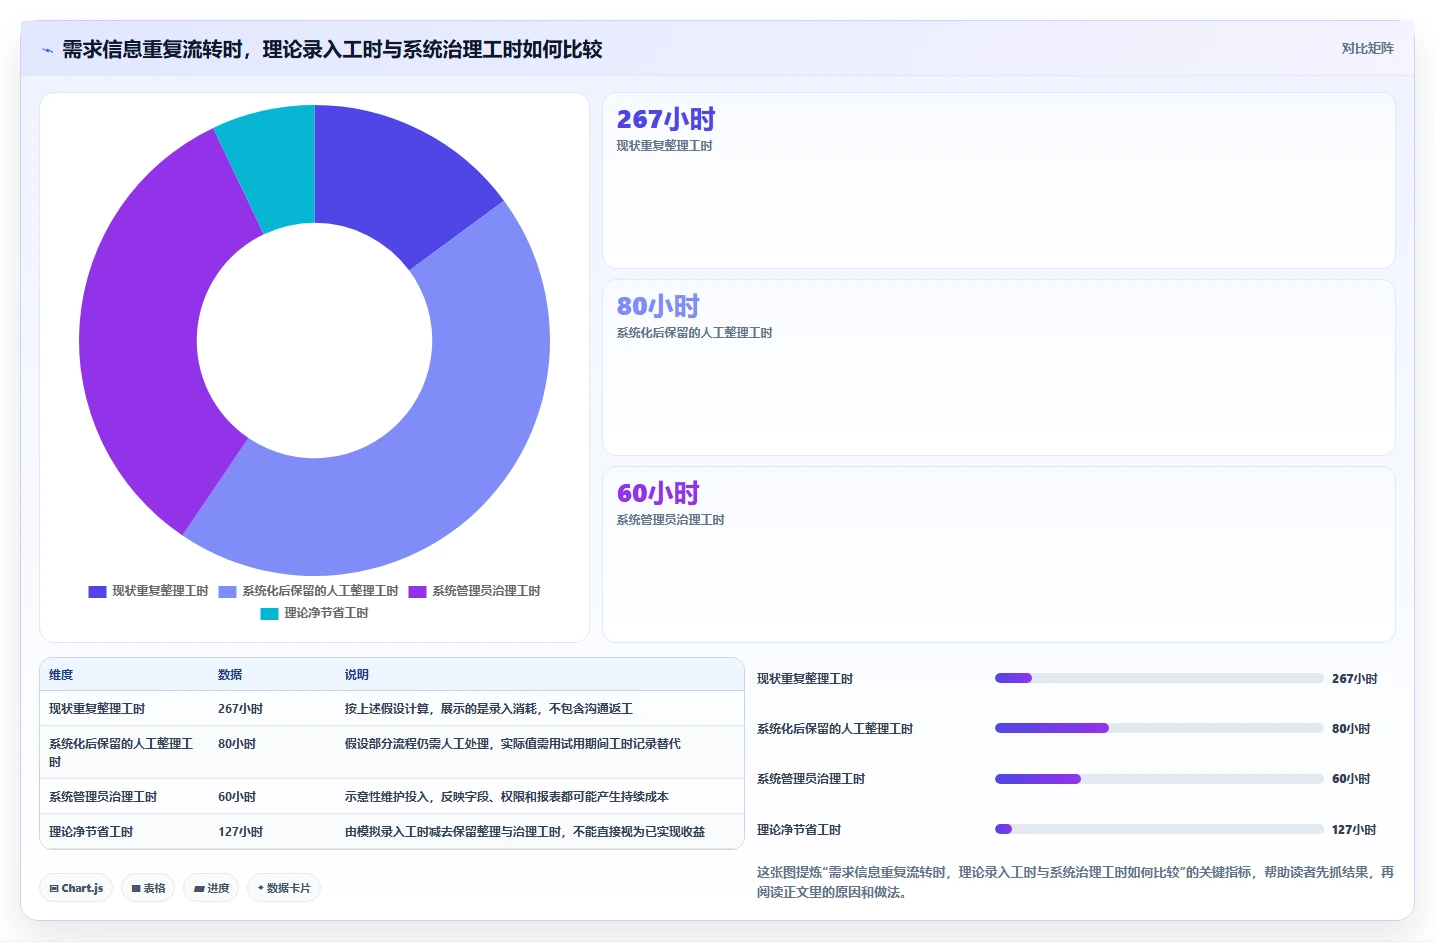
Task: Toggle the cyan 理论净节省工时 legend swatch
Action: click(x=269, y=613)
